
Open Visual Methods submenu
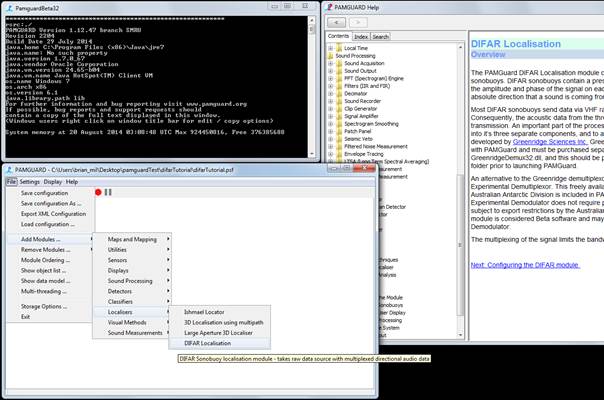tap(132, 323)
